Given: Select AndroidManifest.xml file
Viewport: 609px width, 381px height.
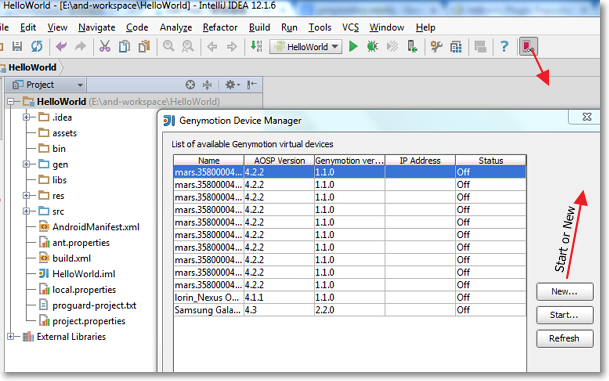Looking at the screenshot, I should coord(96,227).
